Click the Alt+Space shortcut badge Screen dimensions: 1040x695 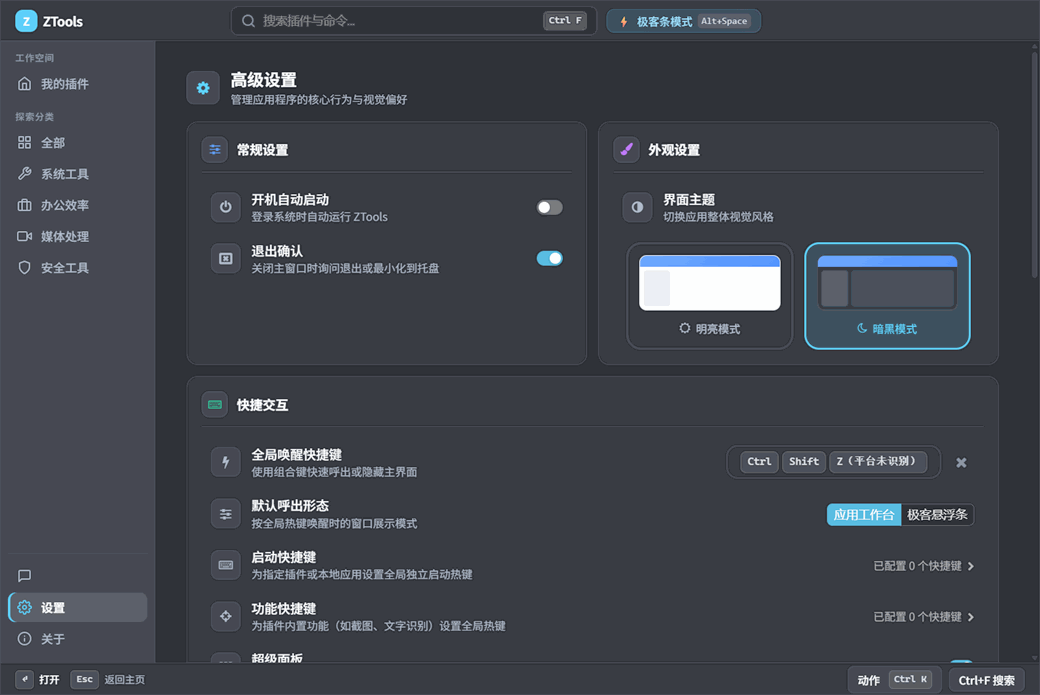[724, 21]
